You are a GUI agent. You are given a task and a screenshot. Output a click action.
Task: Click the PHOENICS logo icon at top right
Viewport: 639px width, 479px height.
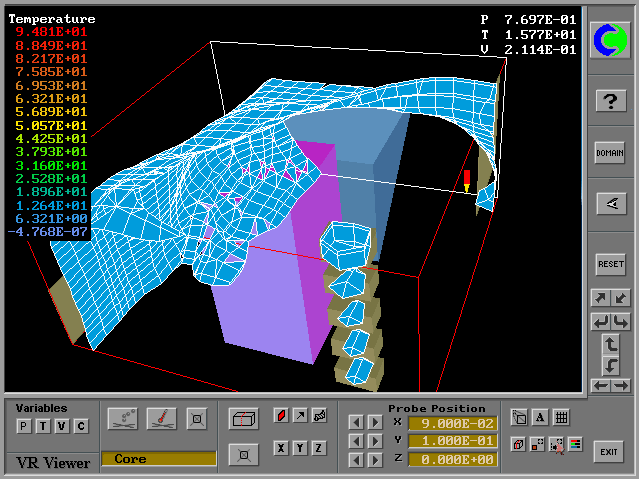610,40
